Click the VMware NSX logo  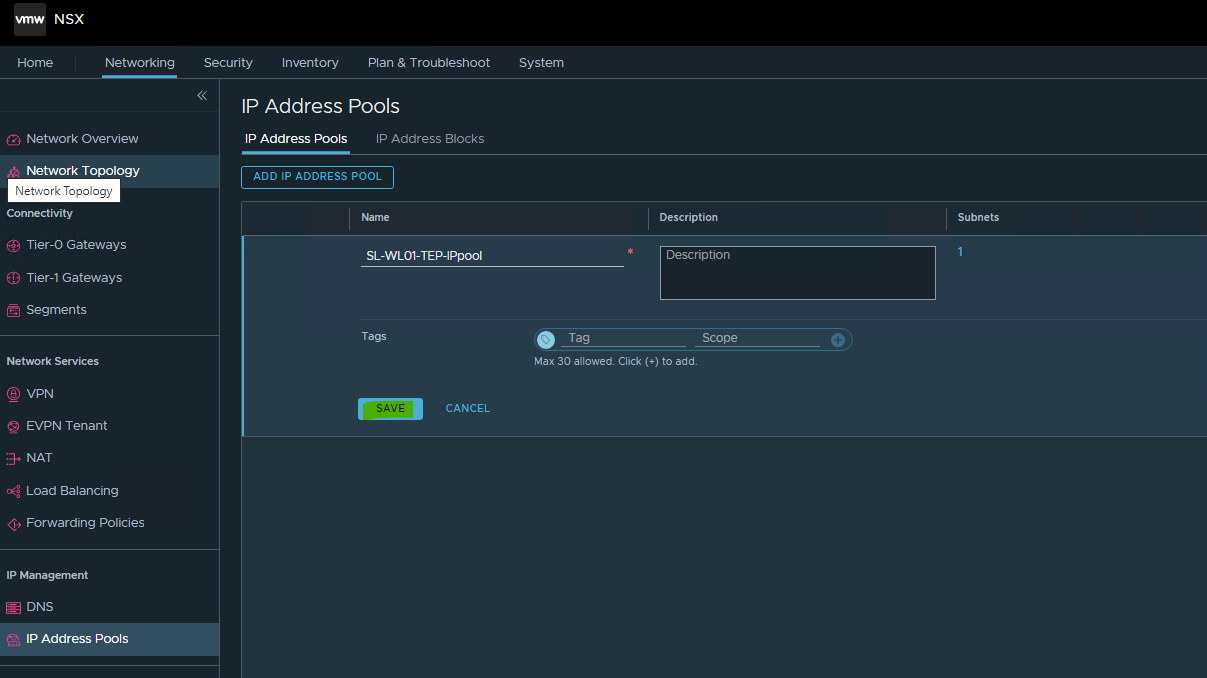[30, 19]
